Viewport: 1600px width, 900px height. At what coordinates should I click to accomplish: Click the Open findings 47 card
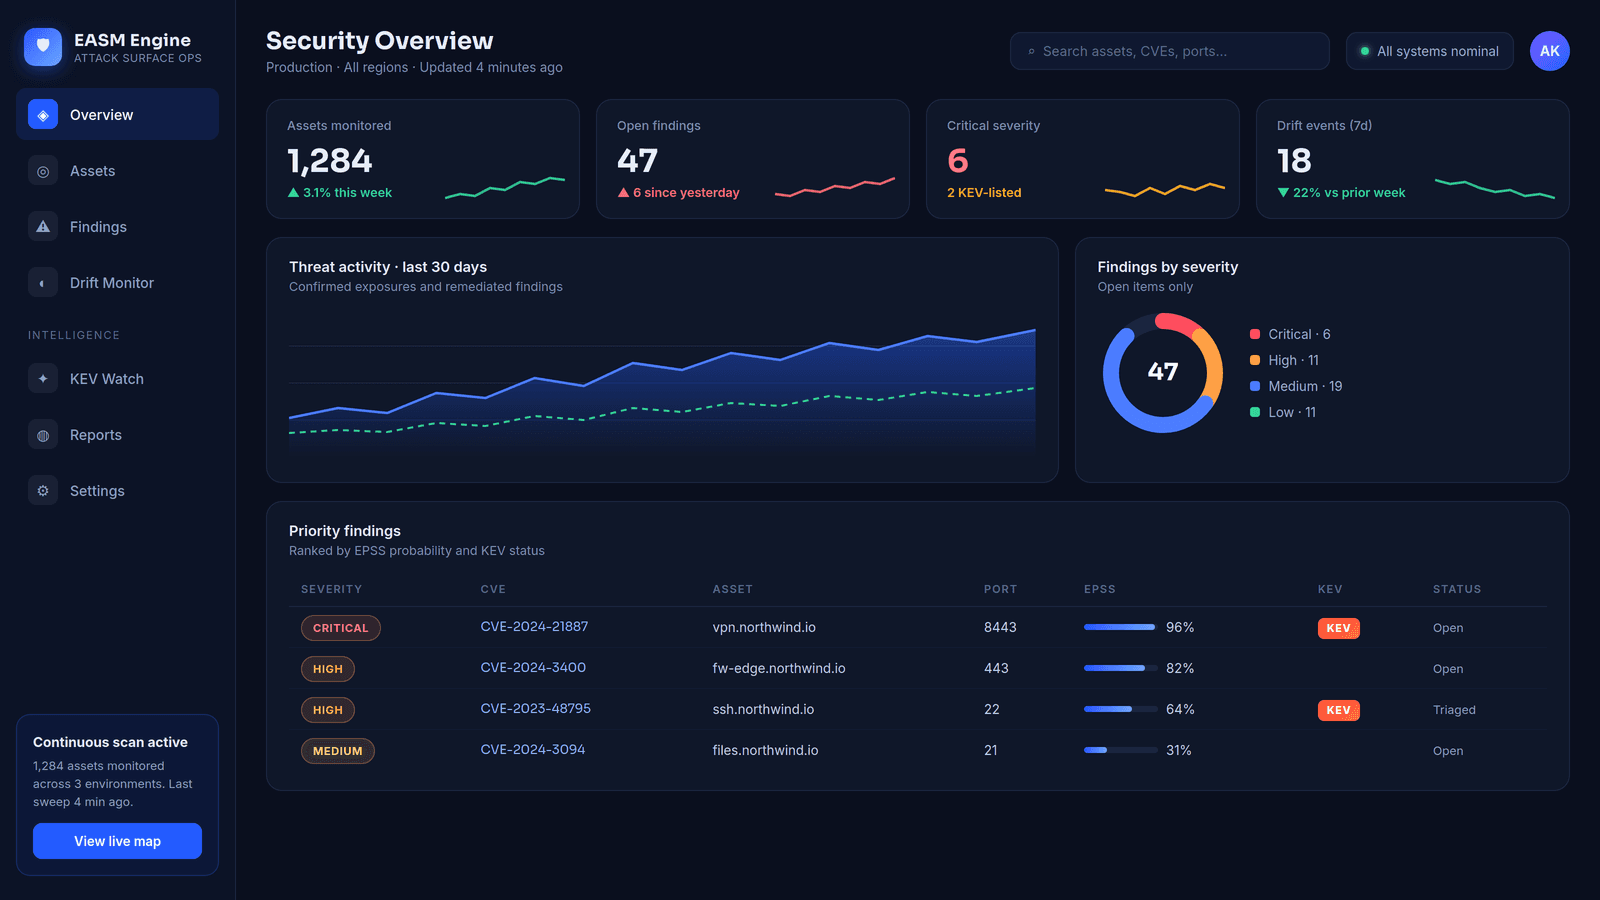[x=753, y=159]
